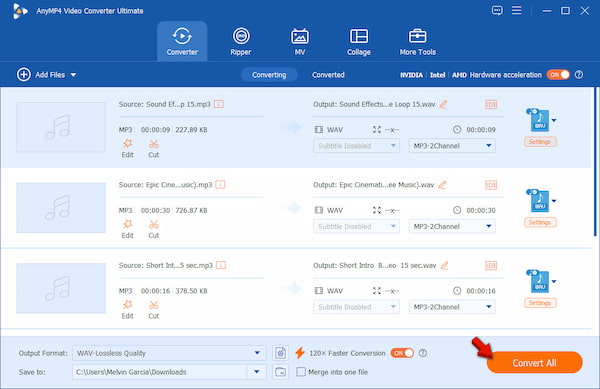Open WAV format icon for Sound Effects row

point(539,120)
